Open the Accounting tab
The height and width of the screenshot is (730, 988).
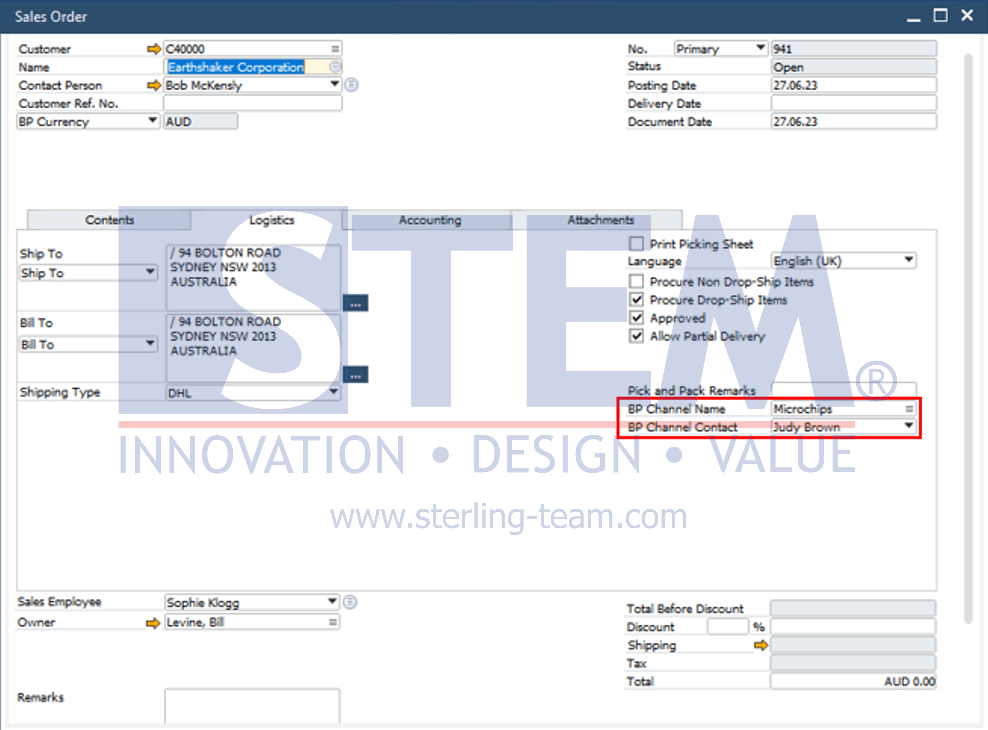coord(430,220)
